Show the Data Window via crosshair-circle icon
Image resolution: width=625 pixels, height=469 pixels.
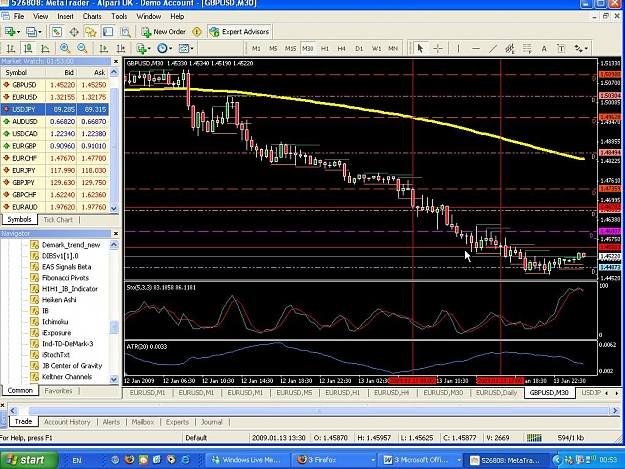pos(74,31)
